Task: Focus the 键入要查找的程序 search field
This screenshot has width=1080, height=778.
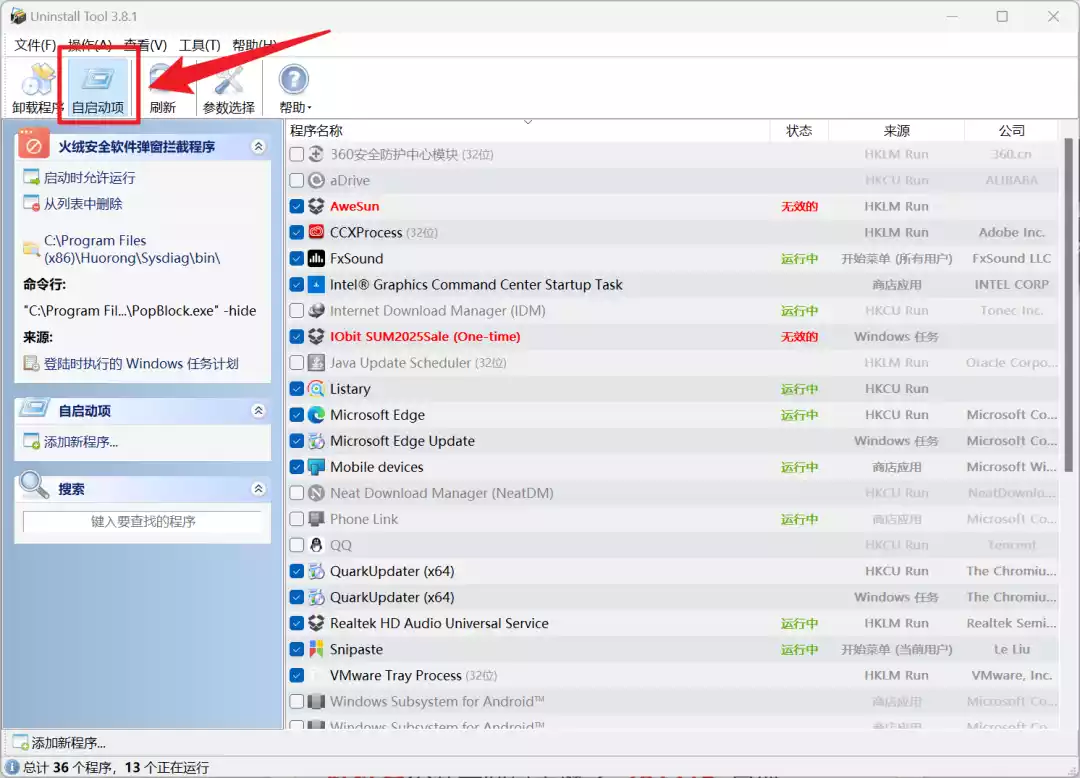Action: [143, 521]
